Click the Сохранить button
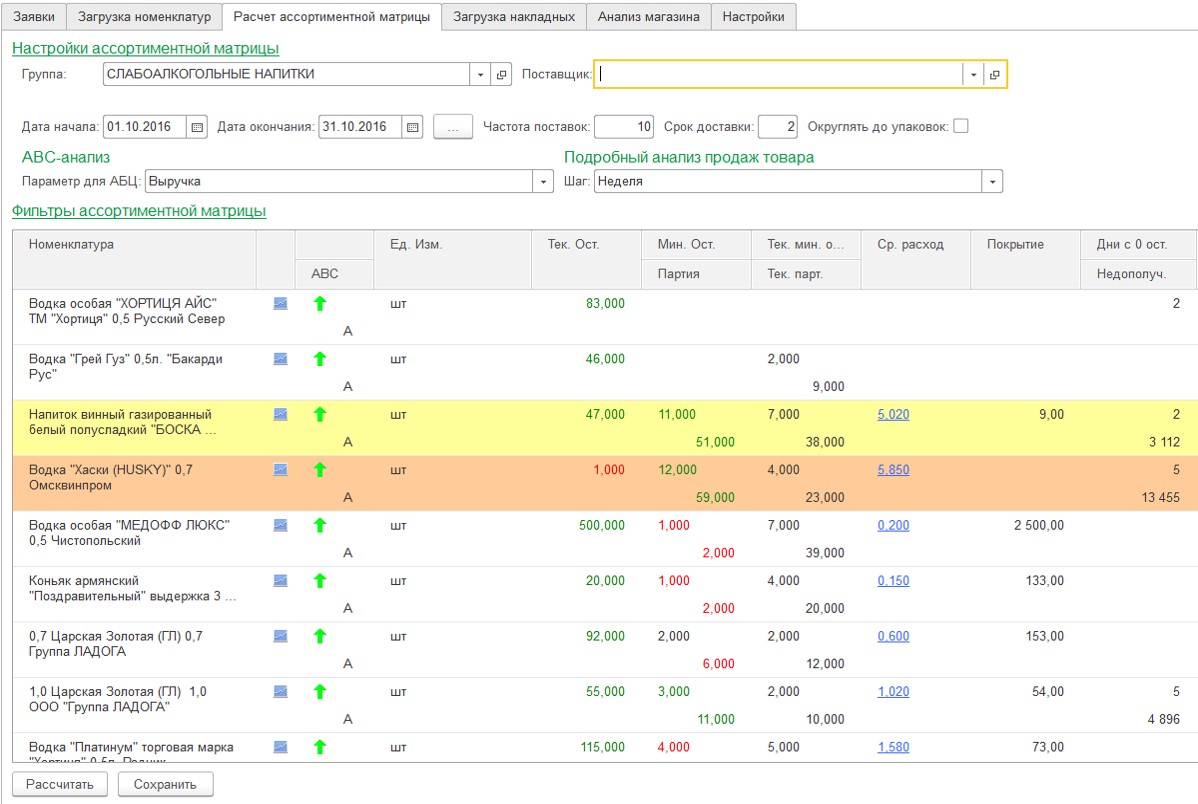1198x804 pixels. (165, 785)
